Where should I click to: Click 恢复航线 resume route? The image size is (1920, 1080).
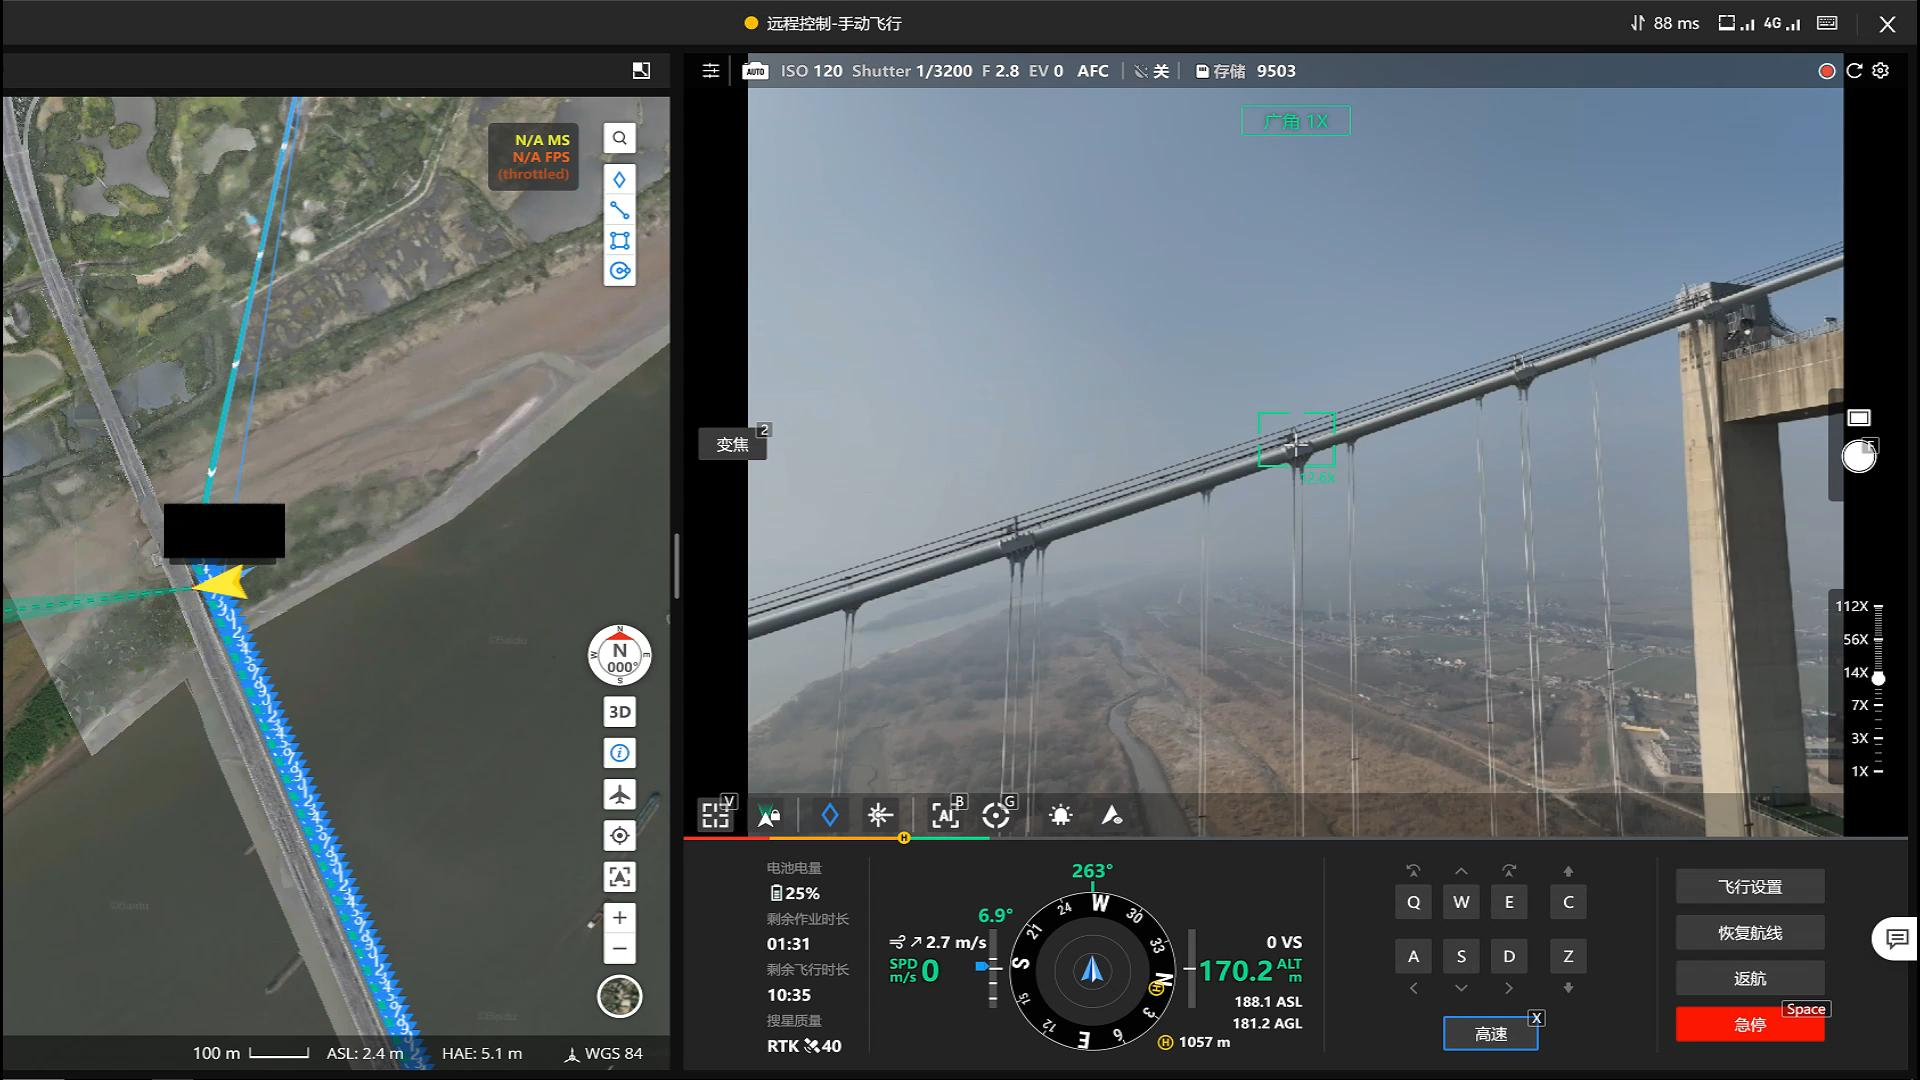click(x=1750, y=933)
